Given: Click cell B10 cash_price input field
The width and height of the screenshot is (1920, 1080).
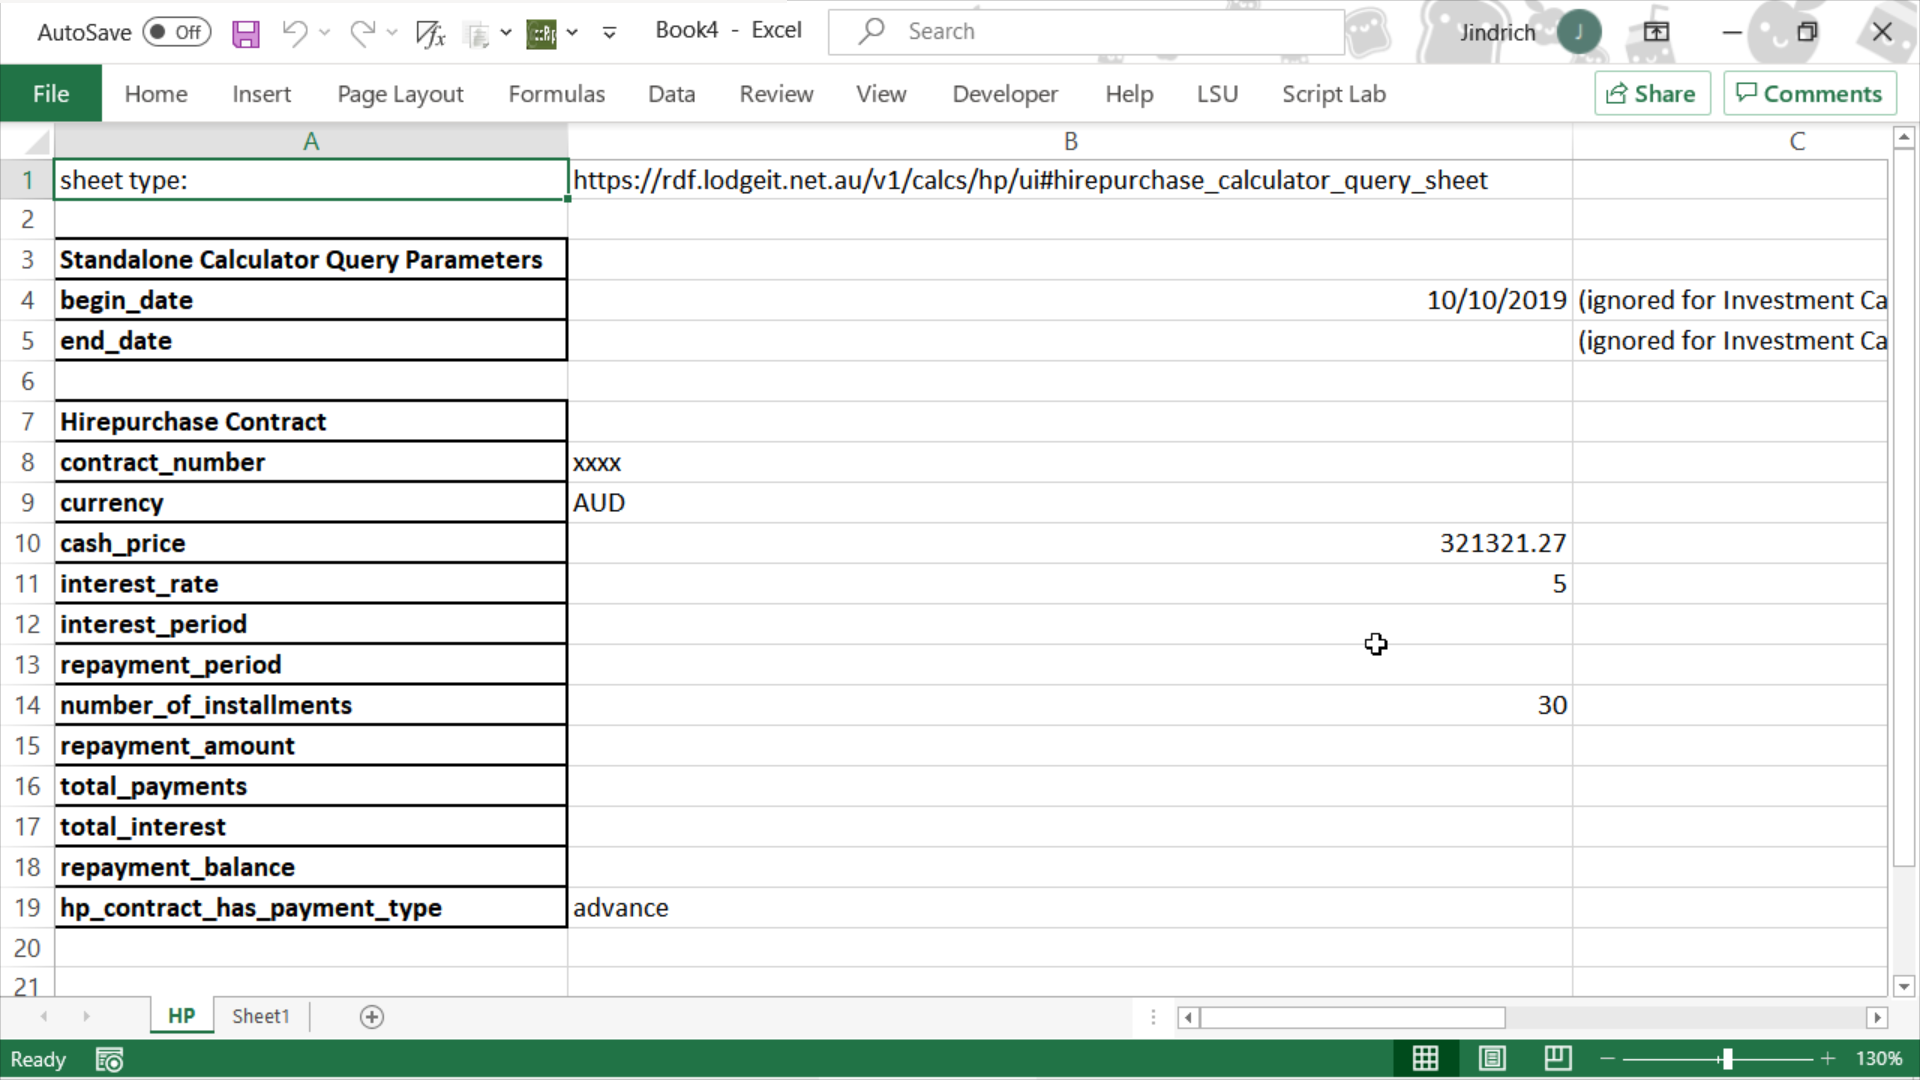Looking at the screenshot, I should click(x=1069, y=542).
